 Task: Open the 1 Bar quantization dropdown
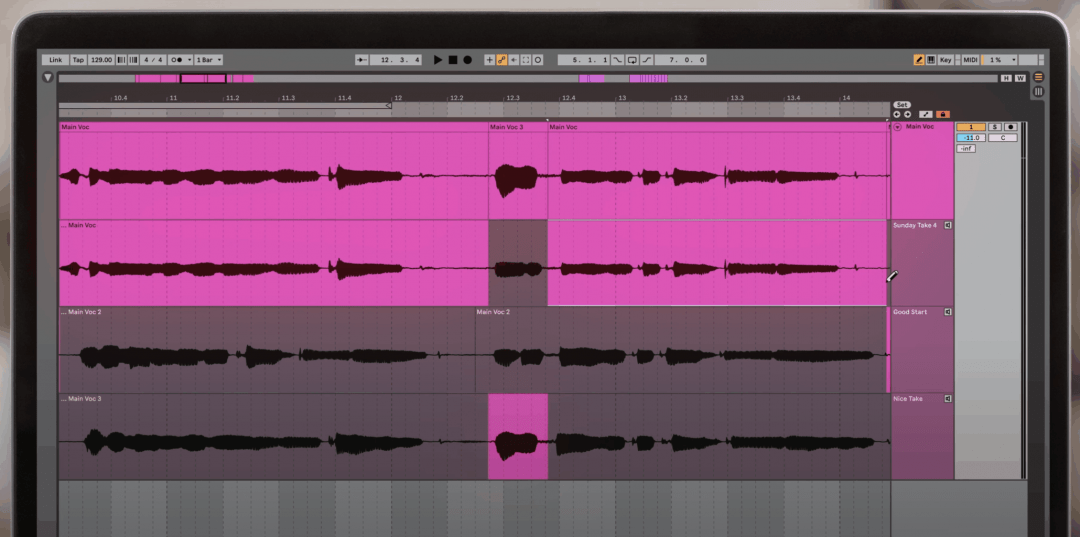209,60
